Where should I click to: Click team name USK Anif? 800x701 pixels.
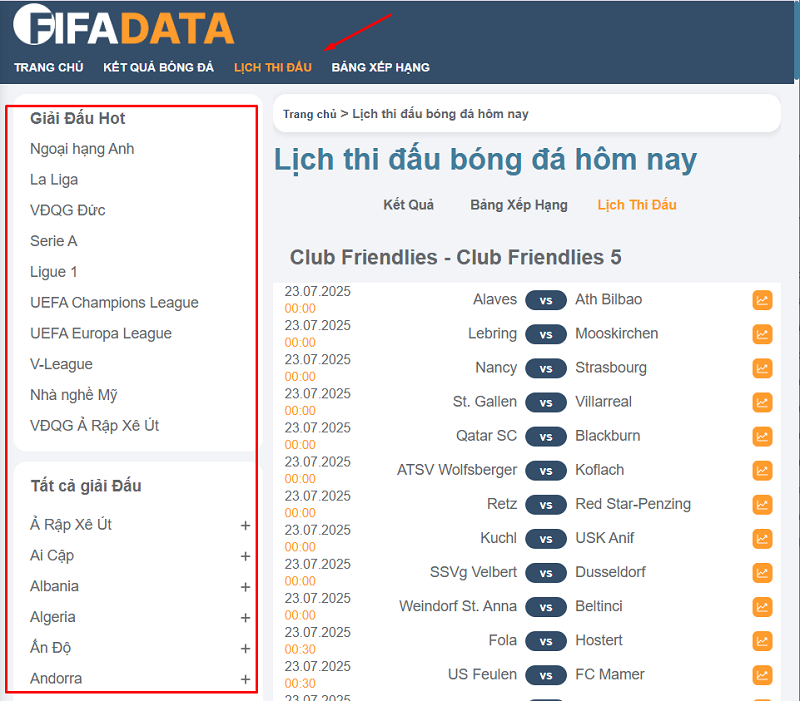click(605, 538)
